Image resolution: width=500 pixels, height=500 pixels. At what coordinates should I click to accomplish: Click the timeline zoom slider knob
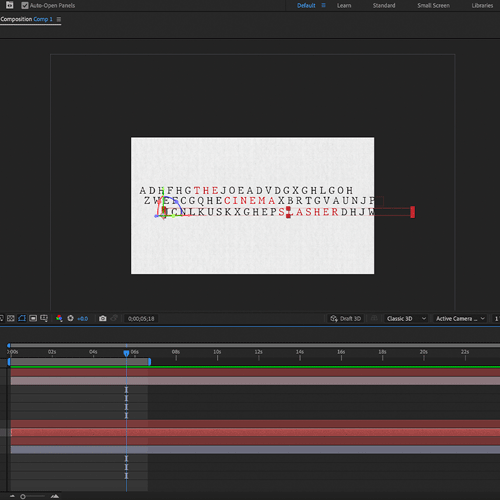point(23,497)
